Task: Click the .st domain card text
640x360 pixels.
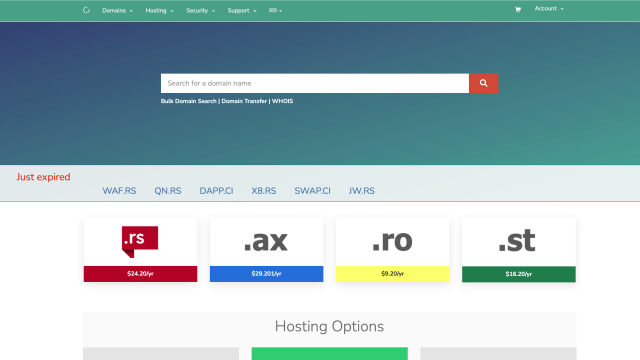Action: (x=517, y=241)
